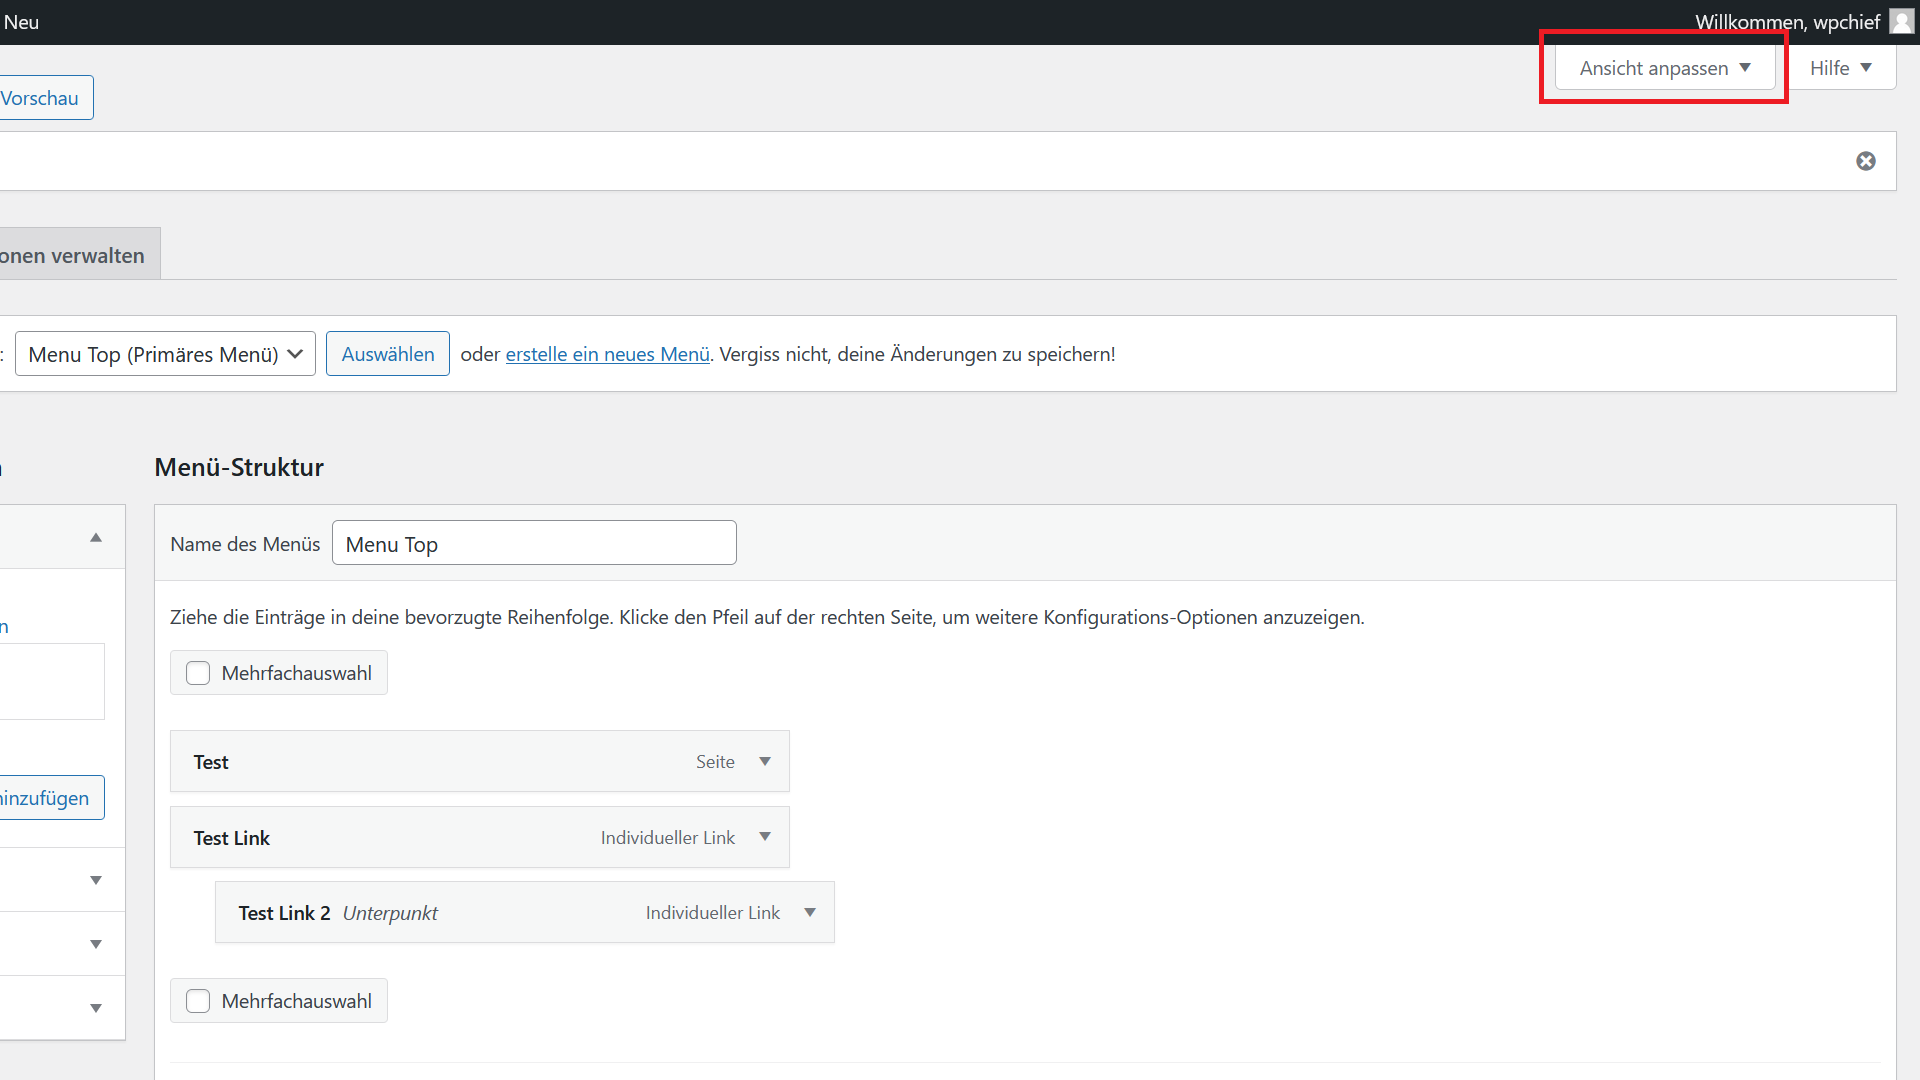Follow the erstelle ein neues Menü link

[x=608, y=354]
